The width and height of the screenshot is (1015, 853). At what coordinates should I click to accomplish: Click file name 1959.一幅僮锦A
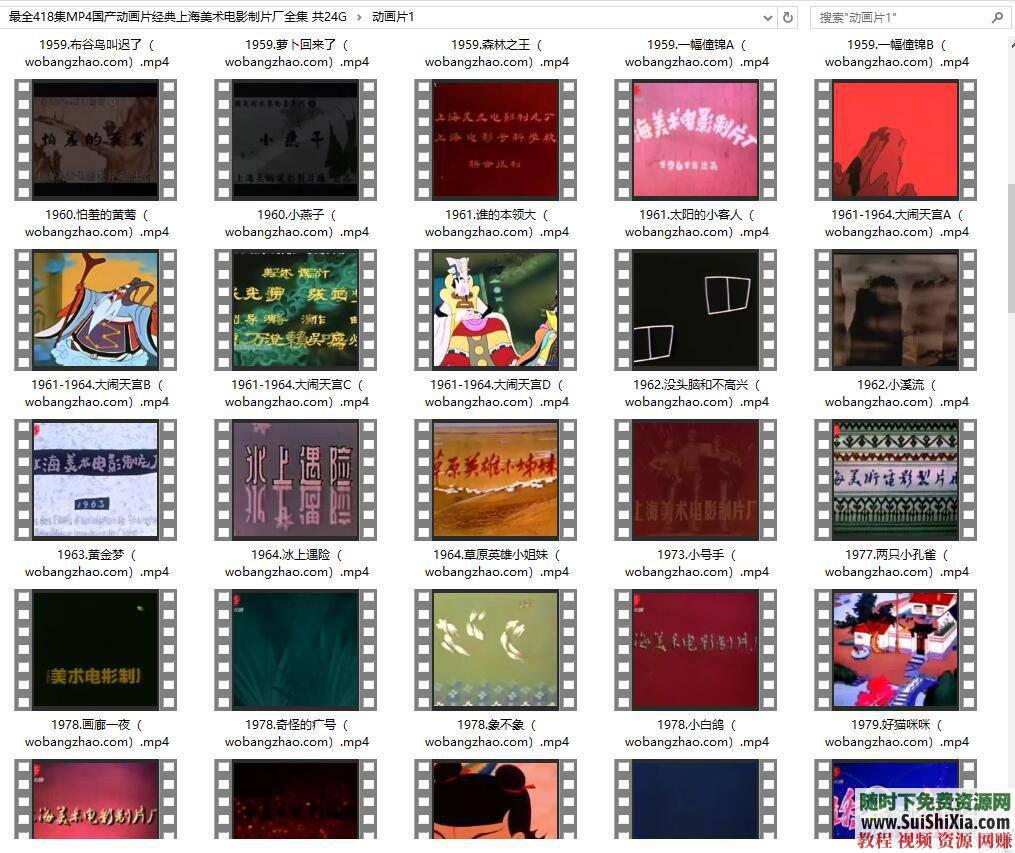tap(697, 53)
